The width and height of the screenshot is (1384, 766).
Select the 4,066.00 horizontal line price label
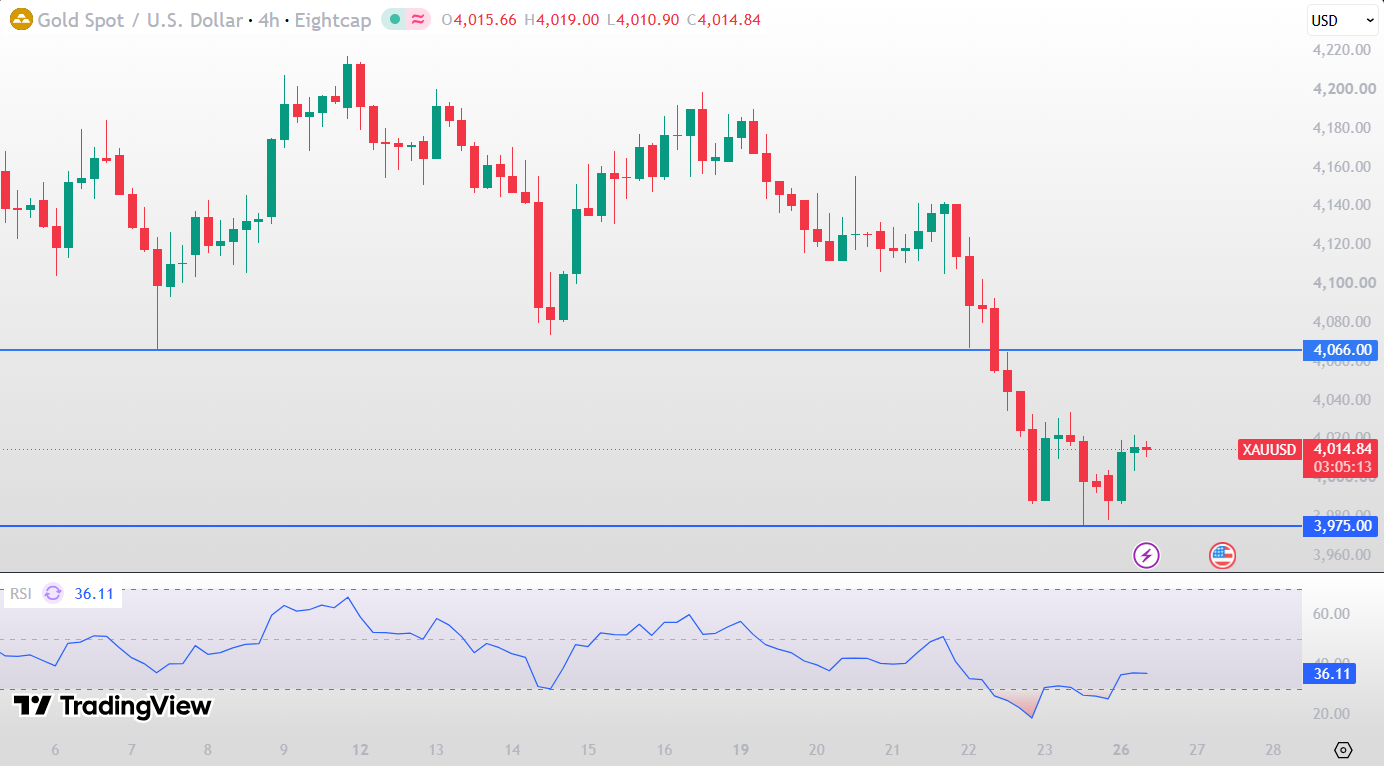pyautogui.click(x=1341, y=350)
